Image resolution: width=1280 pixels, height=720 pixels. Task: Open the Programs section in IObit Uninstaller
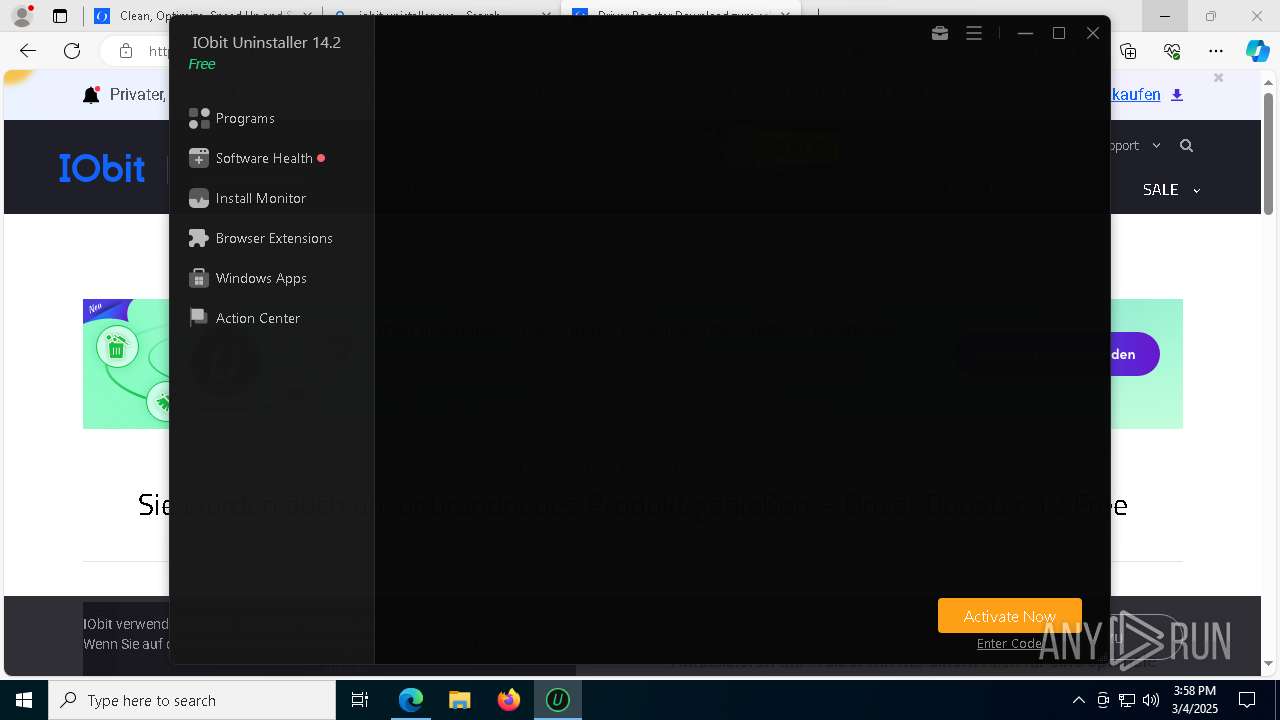[232, 118]
